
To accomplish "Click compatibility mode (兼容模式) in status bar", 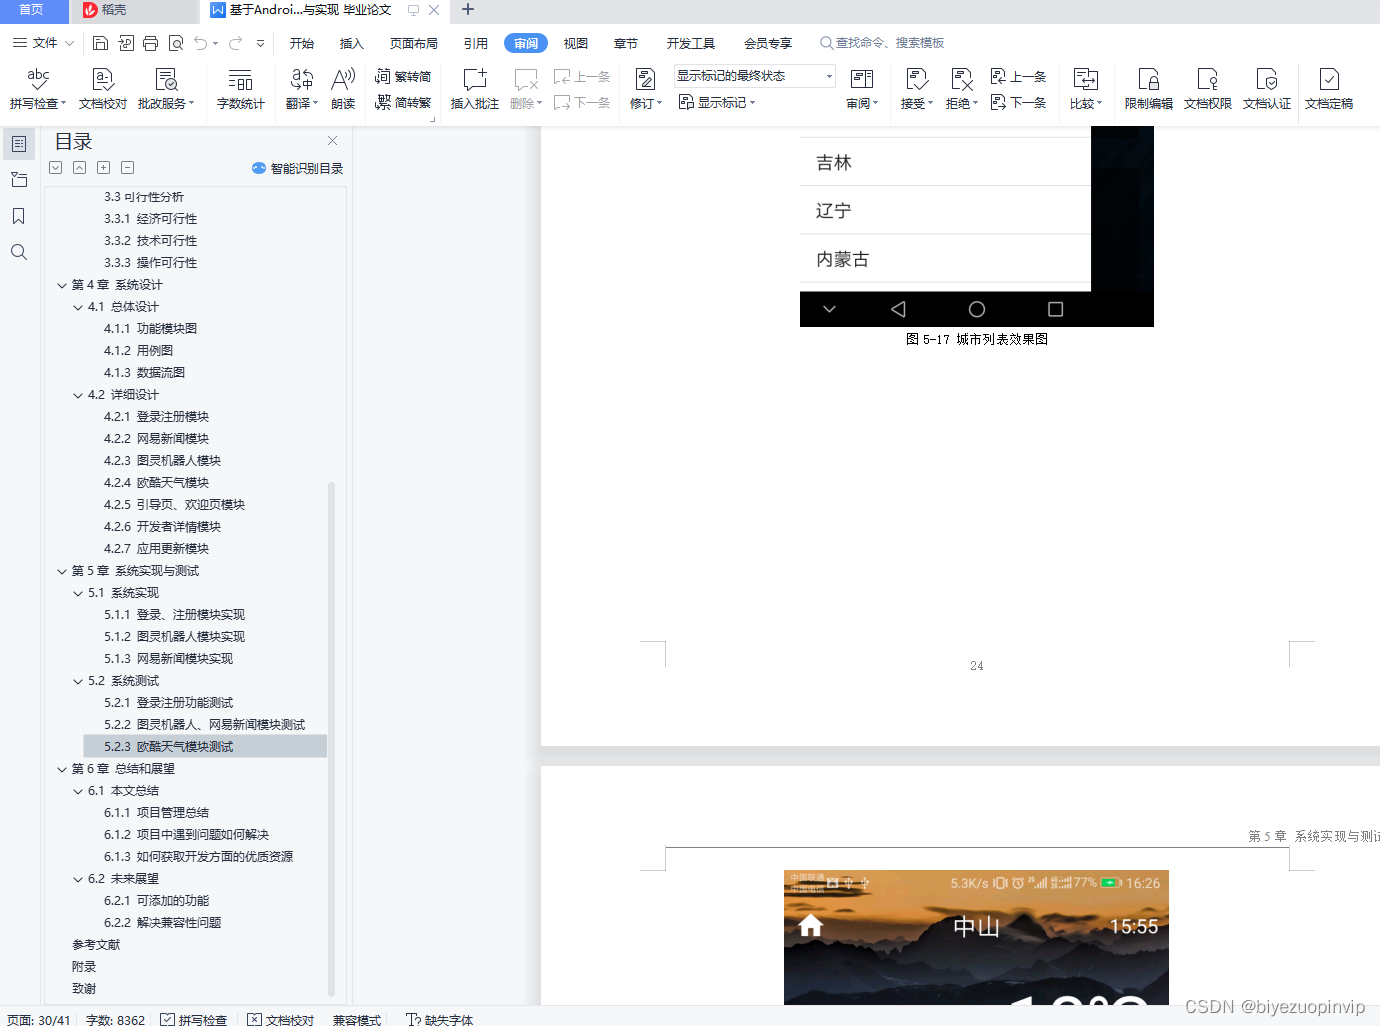I will (x=357, y=1019).
